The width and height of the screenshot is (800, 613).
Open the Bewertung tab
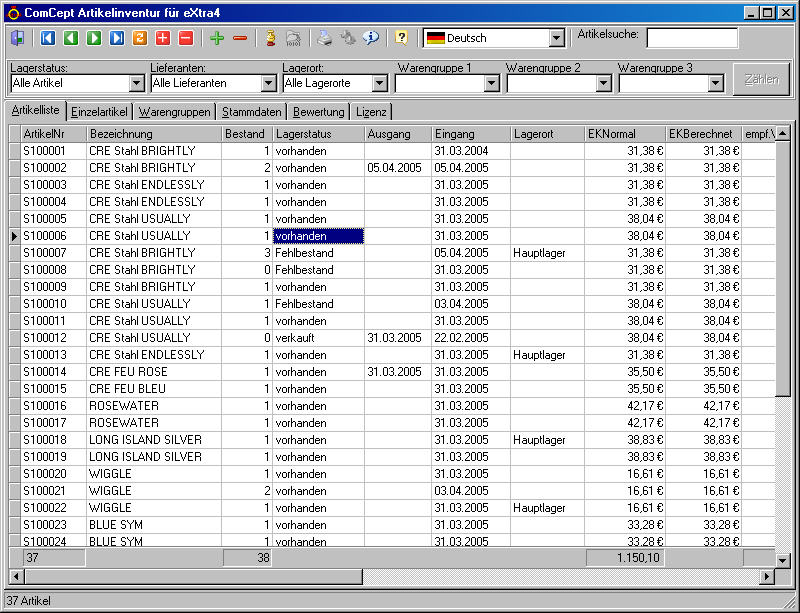point(318,112)
